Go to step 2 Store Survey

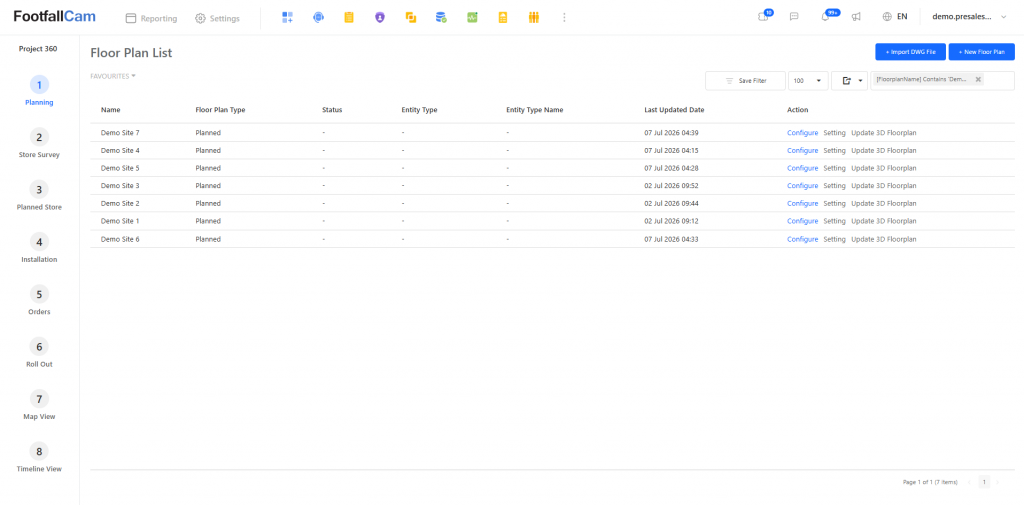[x=39, y=144]
